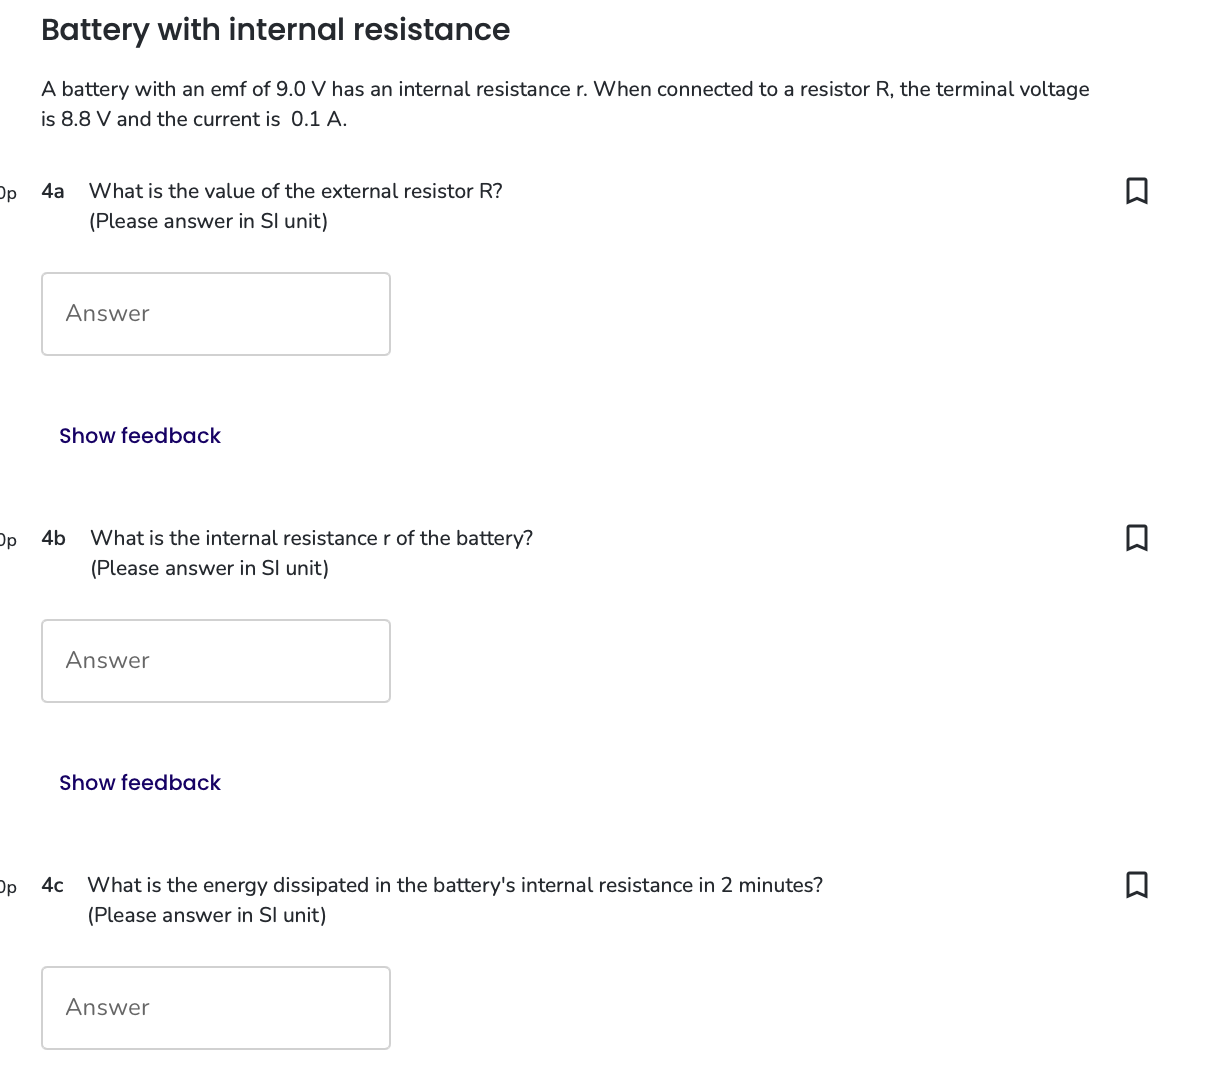This screenshot has width=1220, height=1082.
Task: Focus the Answer box for question 4b
Action: point(216,661)
